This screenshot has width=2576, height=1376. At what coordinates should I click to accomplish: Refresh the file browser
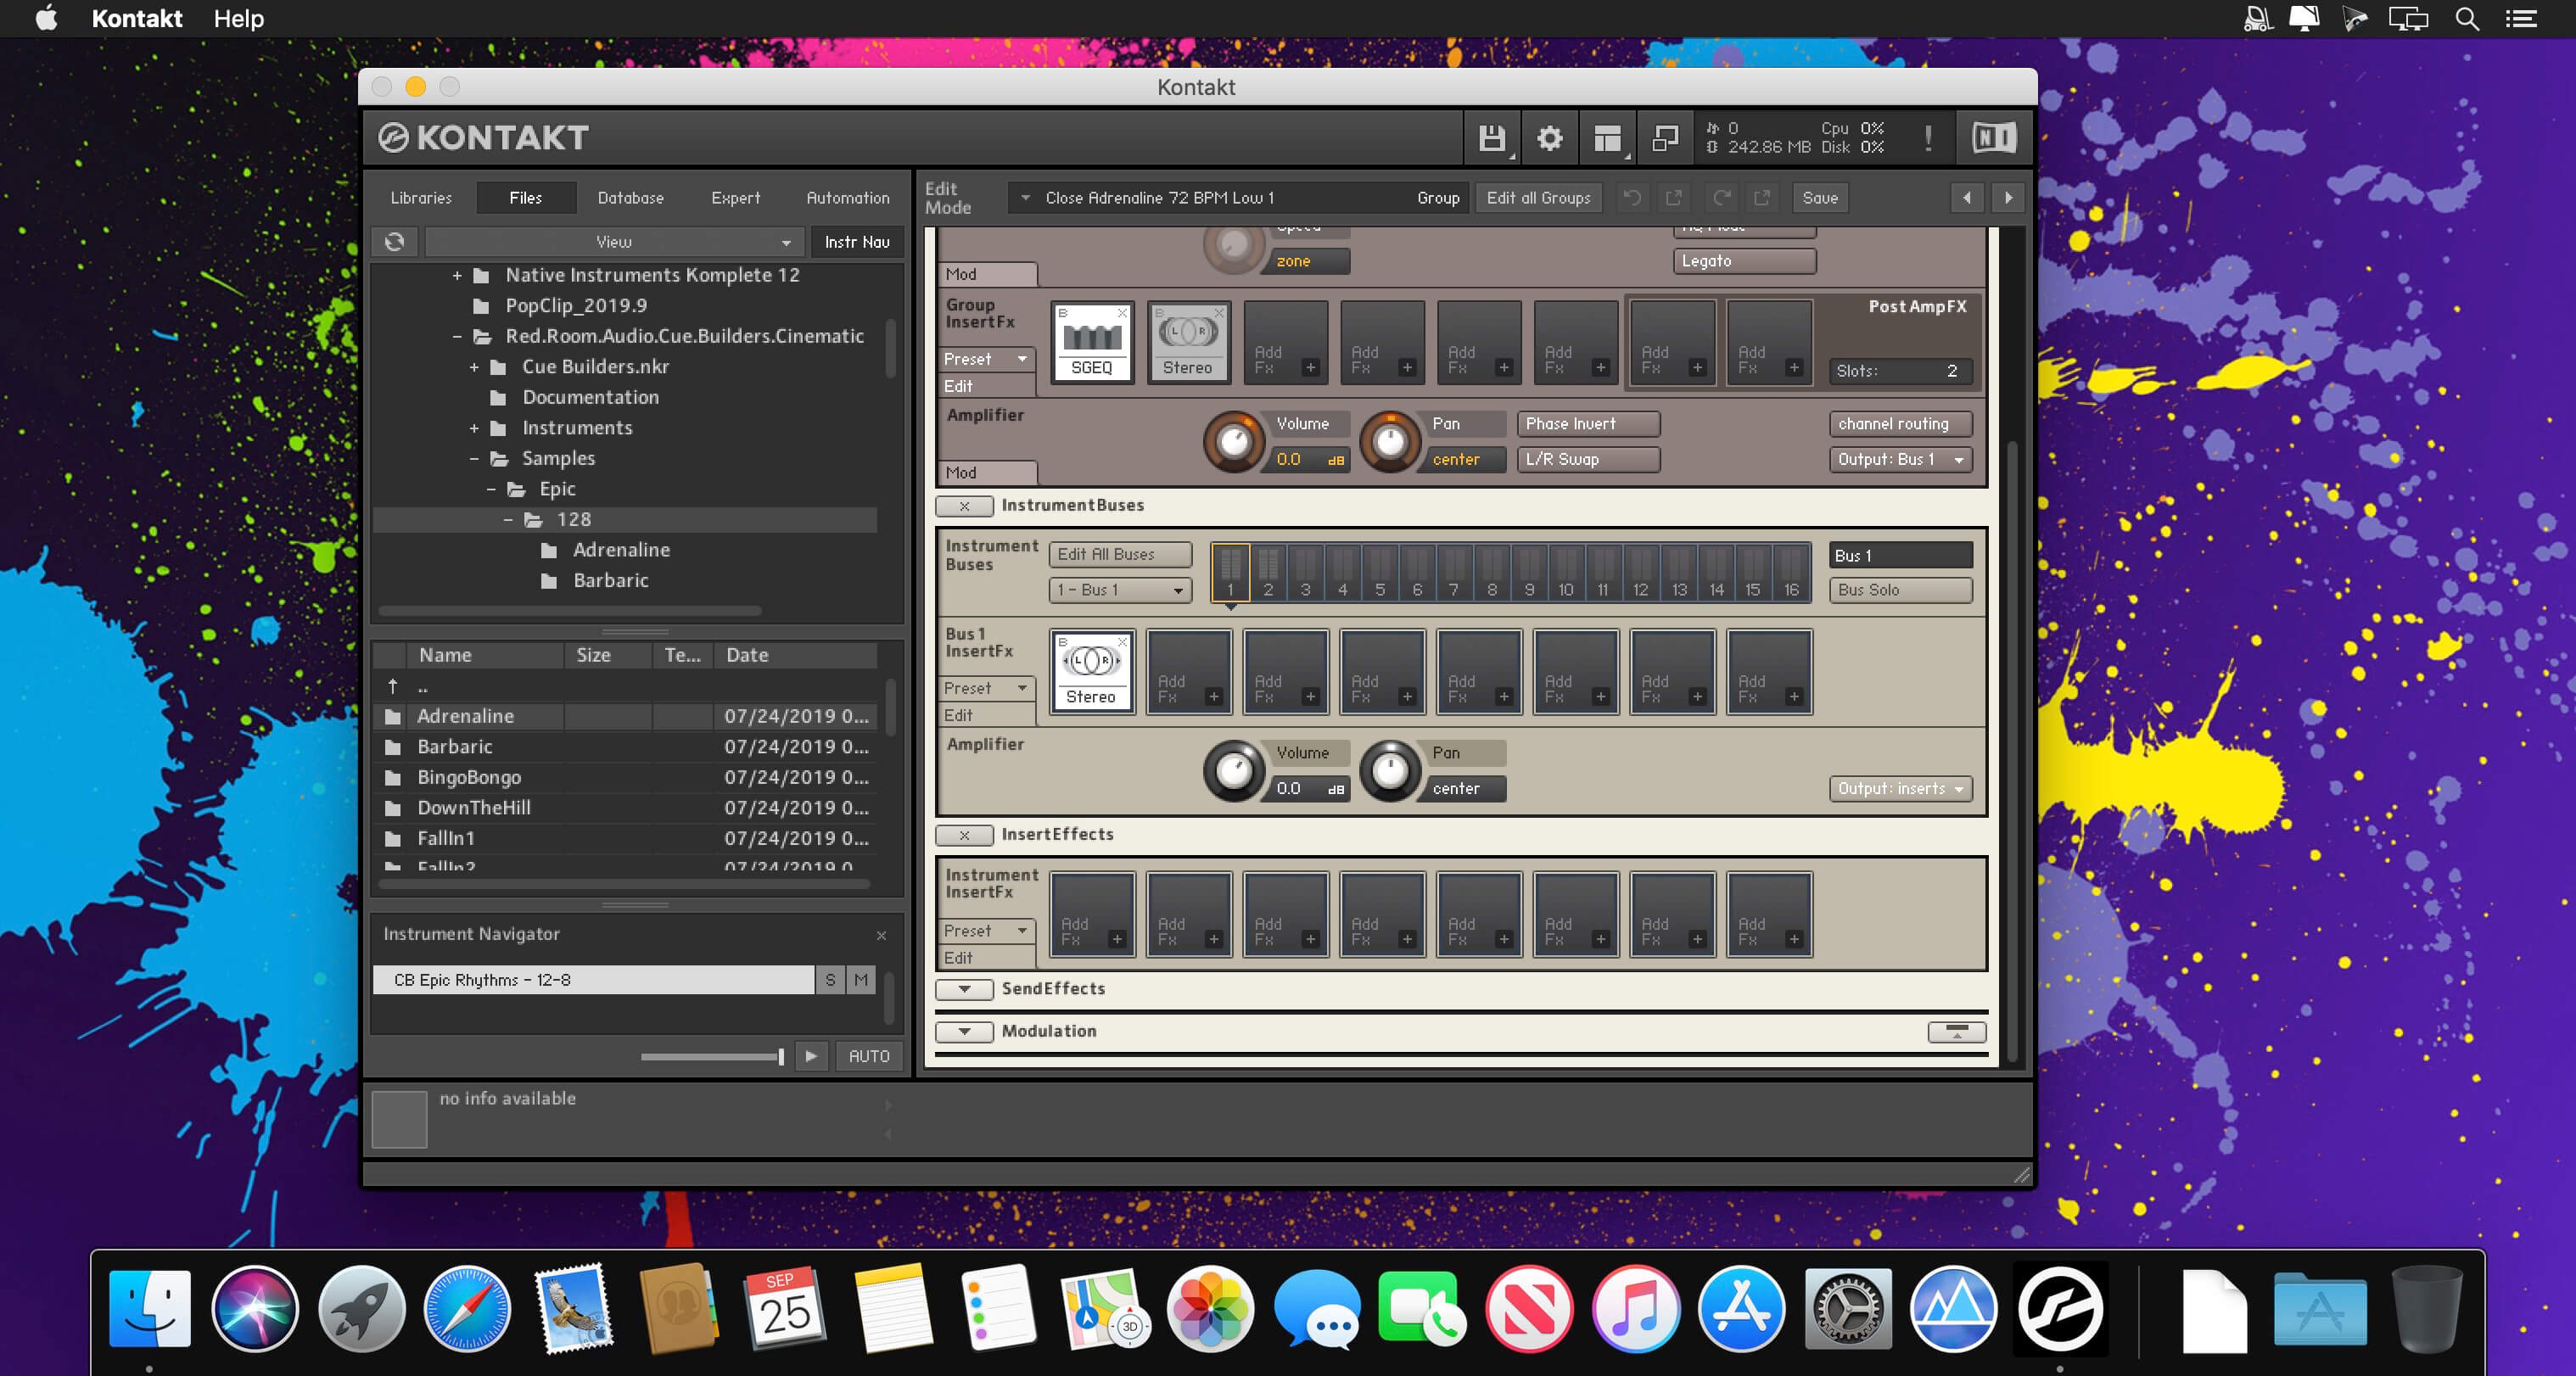pos(395,242)
